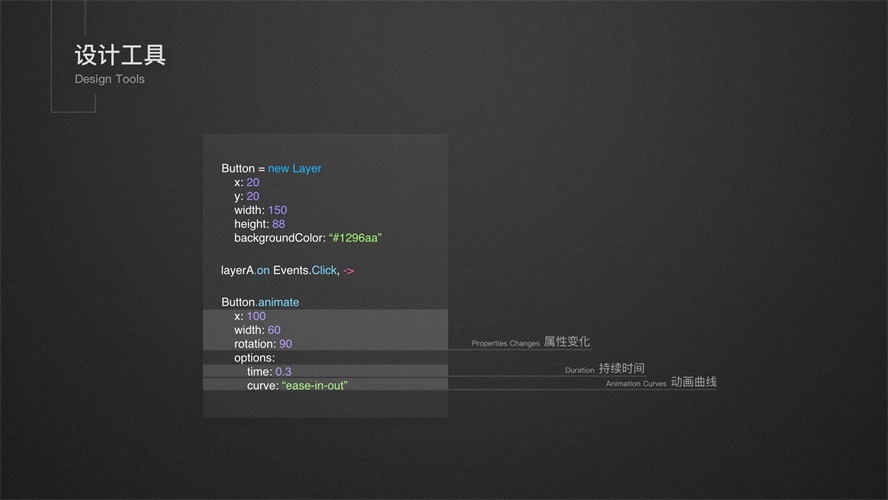888x500 pixels.
Task: Click the pink '->' arrow symbol
Action: tap(348, 271)
